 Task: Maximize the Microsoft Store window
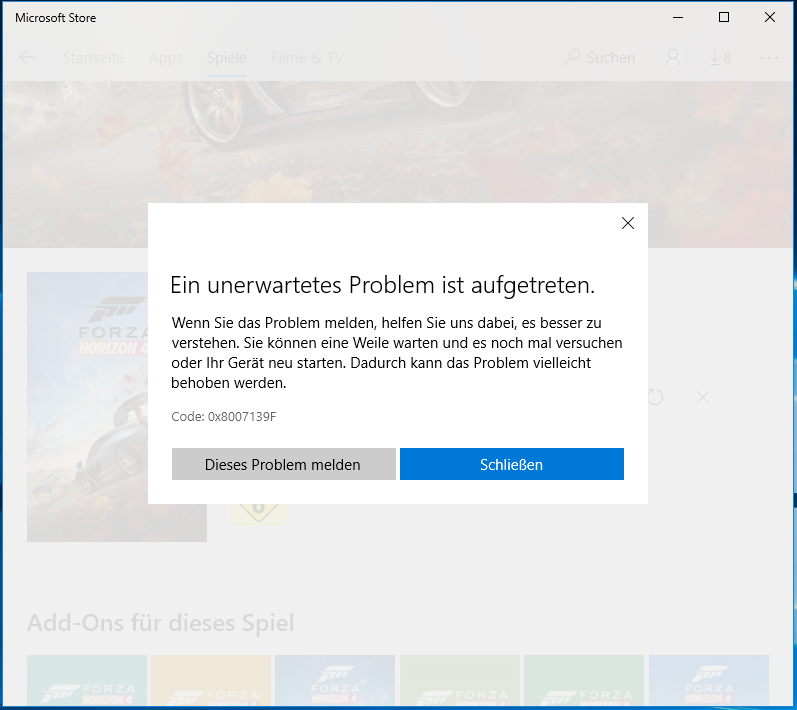coord(724,17)
